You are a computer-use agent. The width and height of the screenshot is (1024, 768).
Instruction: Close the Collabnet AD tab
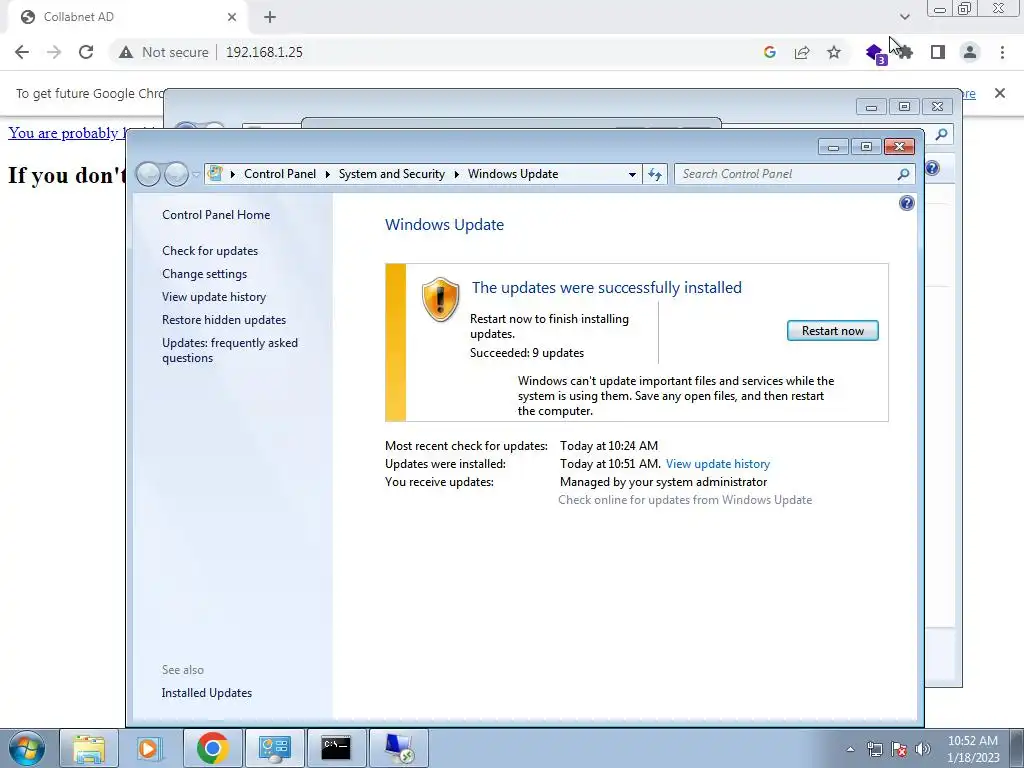coord(232,17)
